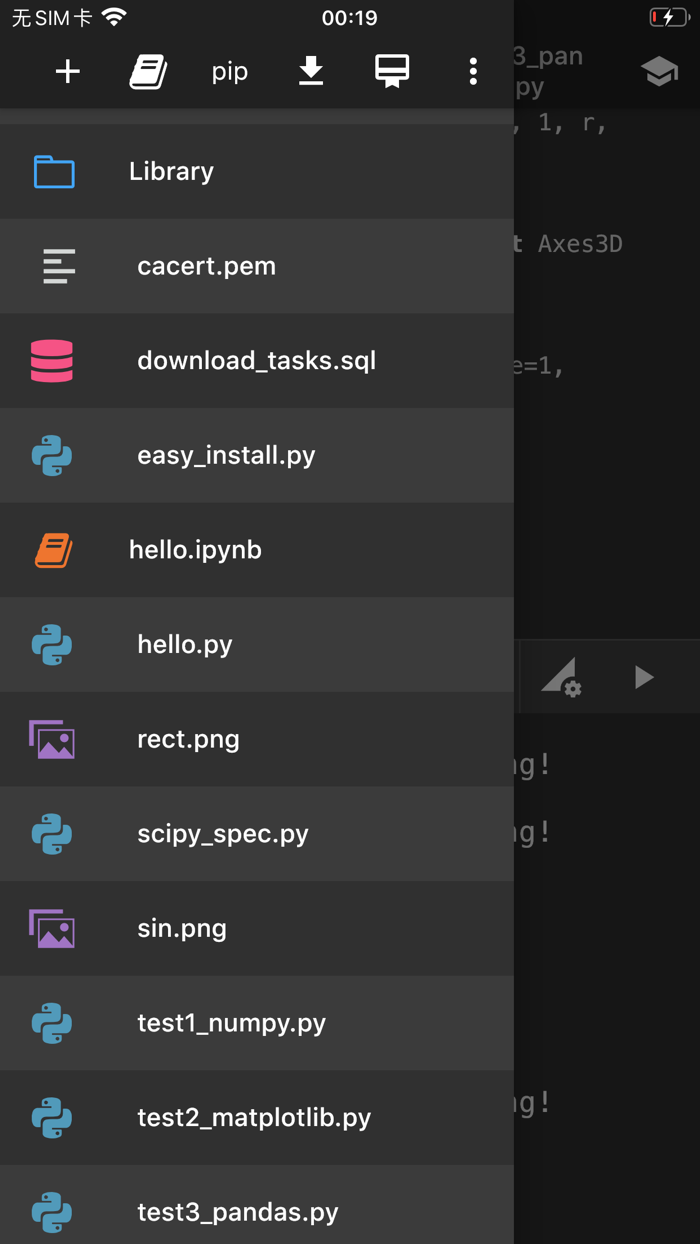View the rect.png image
Viewport: 700px width, 1244px height.
pos(188,738)
